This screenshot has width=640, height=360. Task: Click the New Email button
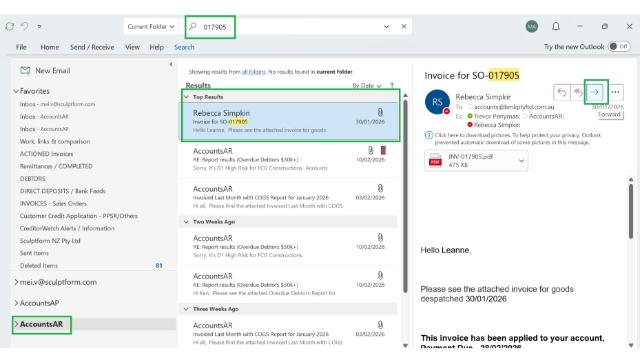45,71
